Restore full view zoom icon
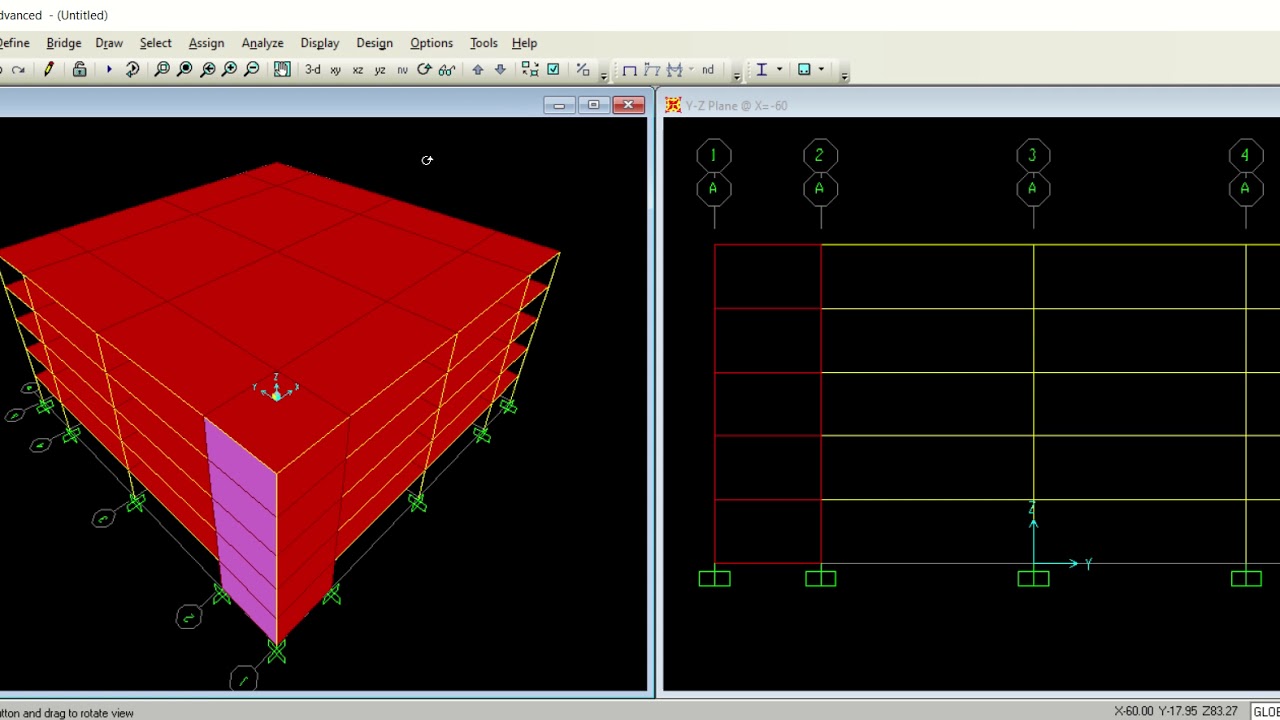Viewport: 1280px width, 720px height. (x=185, y=69)
